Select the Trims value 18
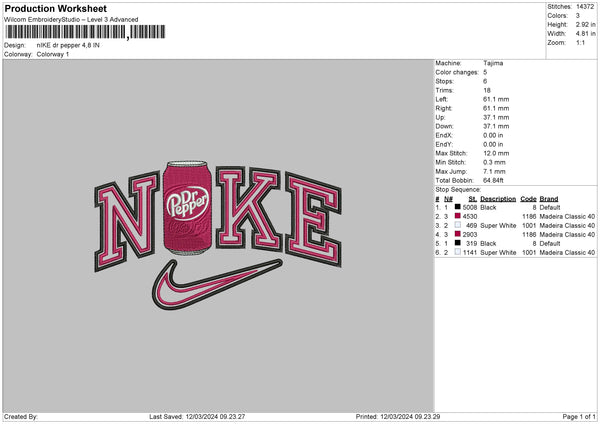The height and width of the screenshot is (424, 600). (x=487, y=90)
